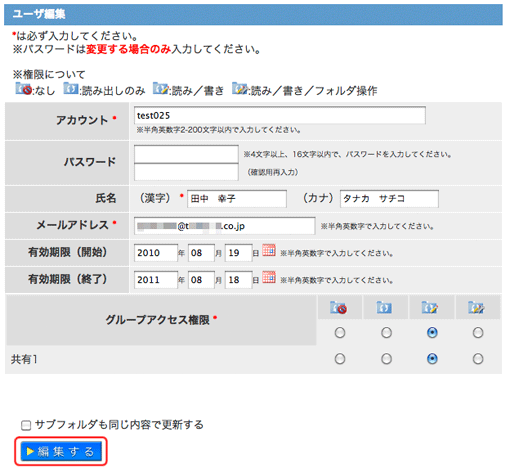Screen dimensions: 510x468
Task: Click the 読み/書き legend folder icon
Action: (160, 89)
